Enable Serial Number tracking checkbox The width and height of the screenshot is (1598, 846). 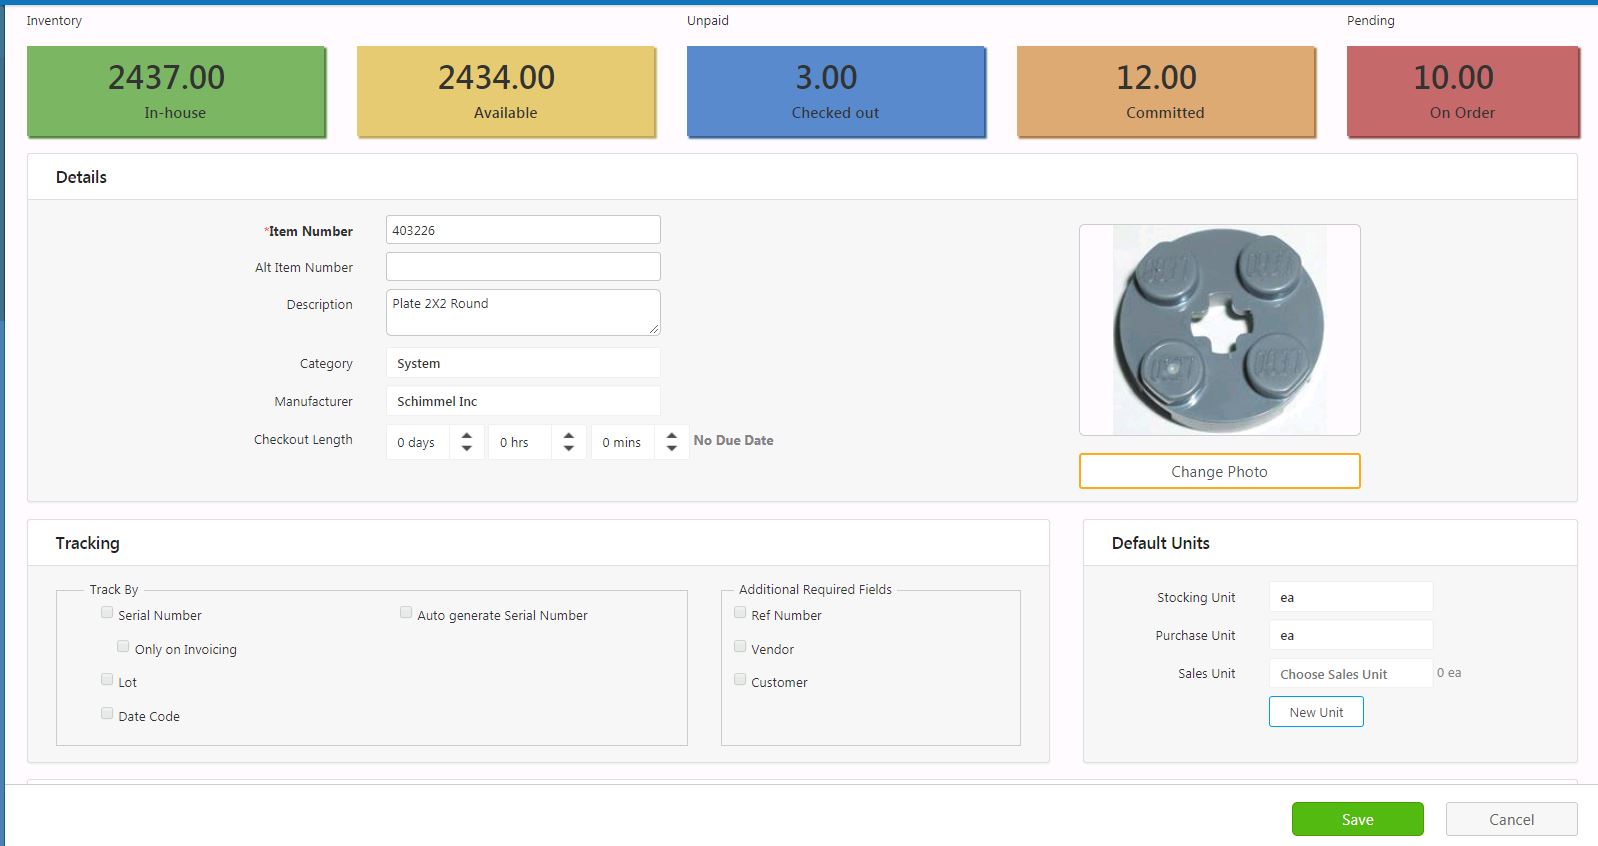tap(107, 613)
